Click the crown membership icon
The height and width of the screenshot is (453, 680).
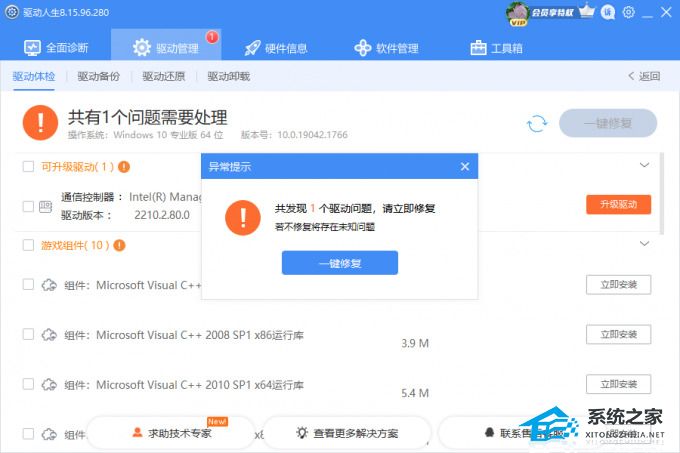586,11
